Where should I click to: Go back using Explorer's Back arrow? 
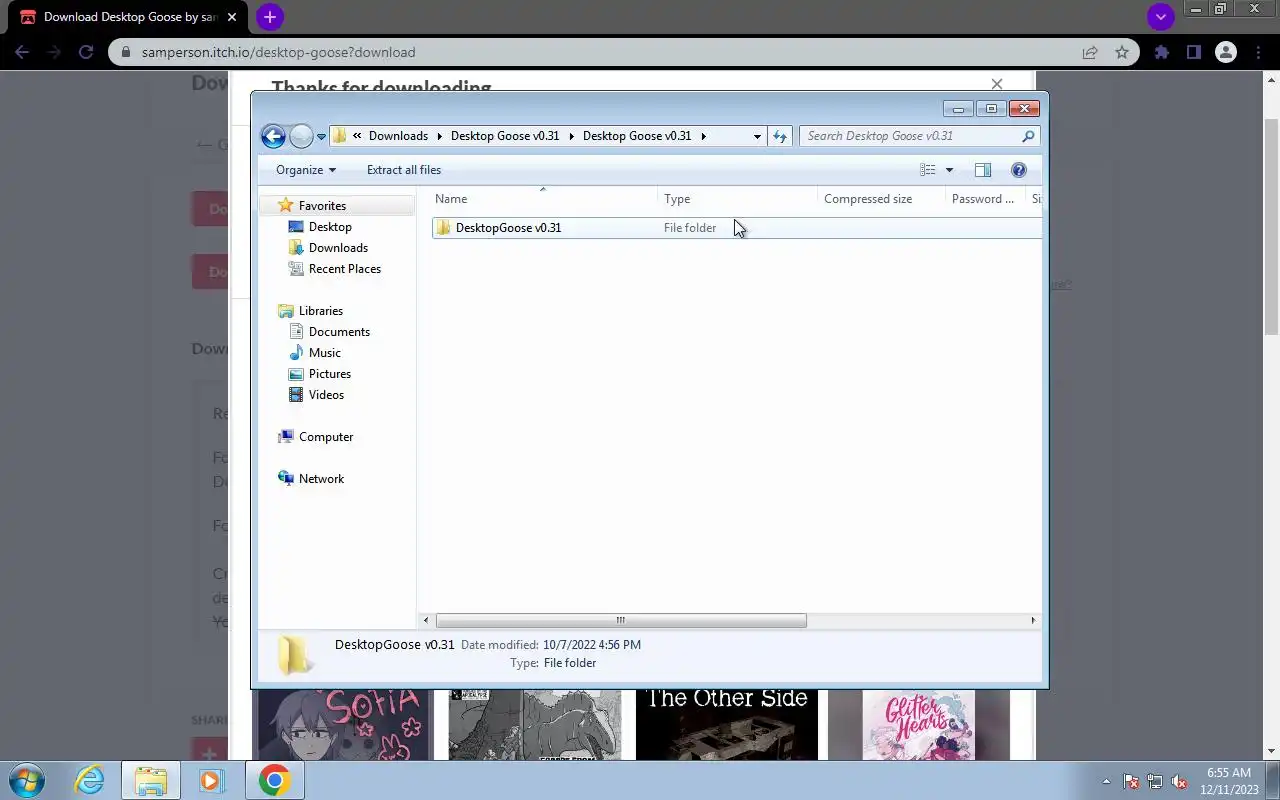click(x=273, y=136)
